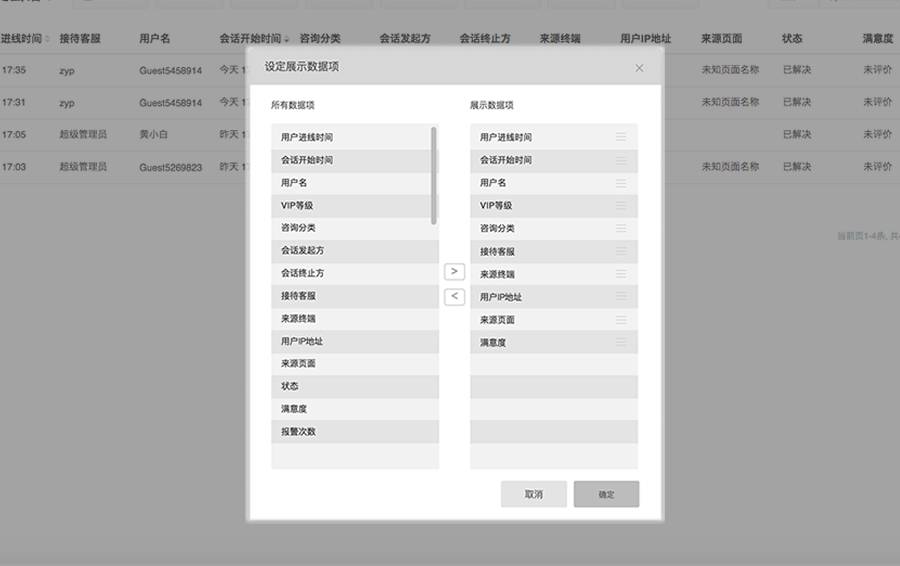Click drag handle of 满意度 in display list
The image size is (900, 566).
pos(620,342)
